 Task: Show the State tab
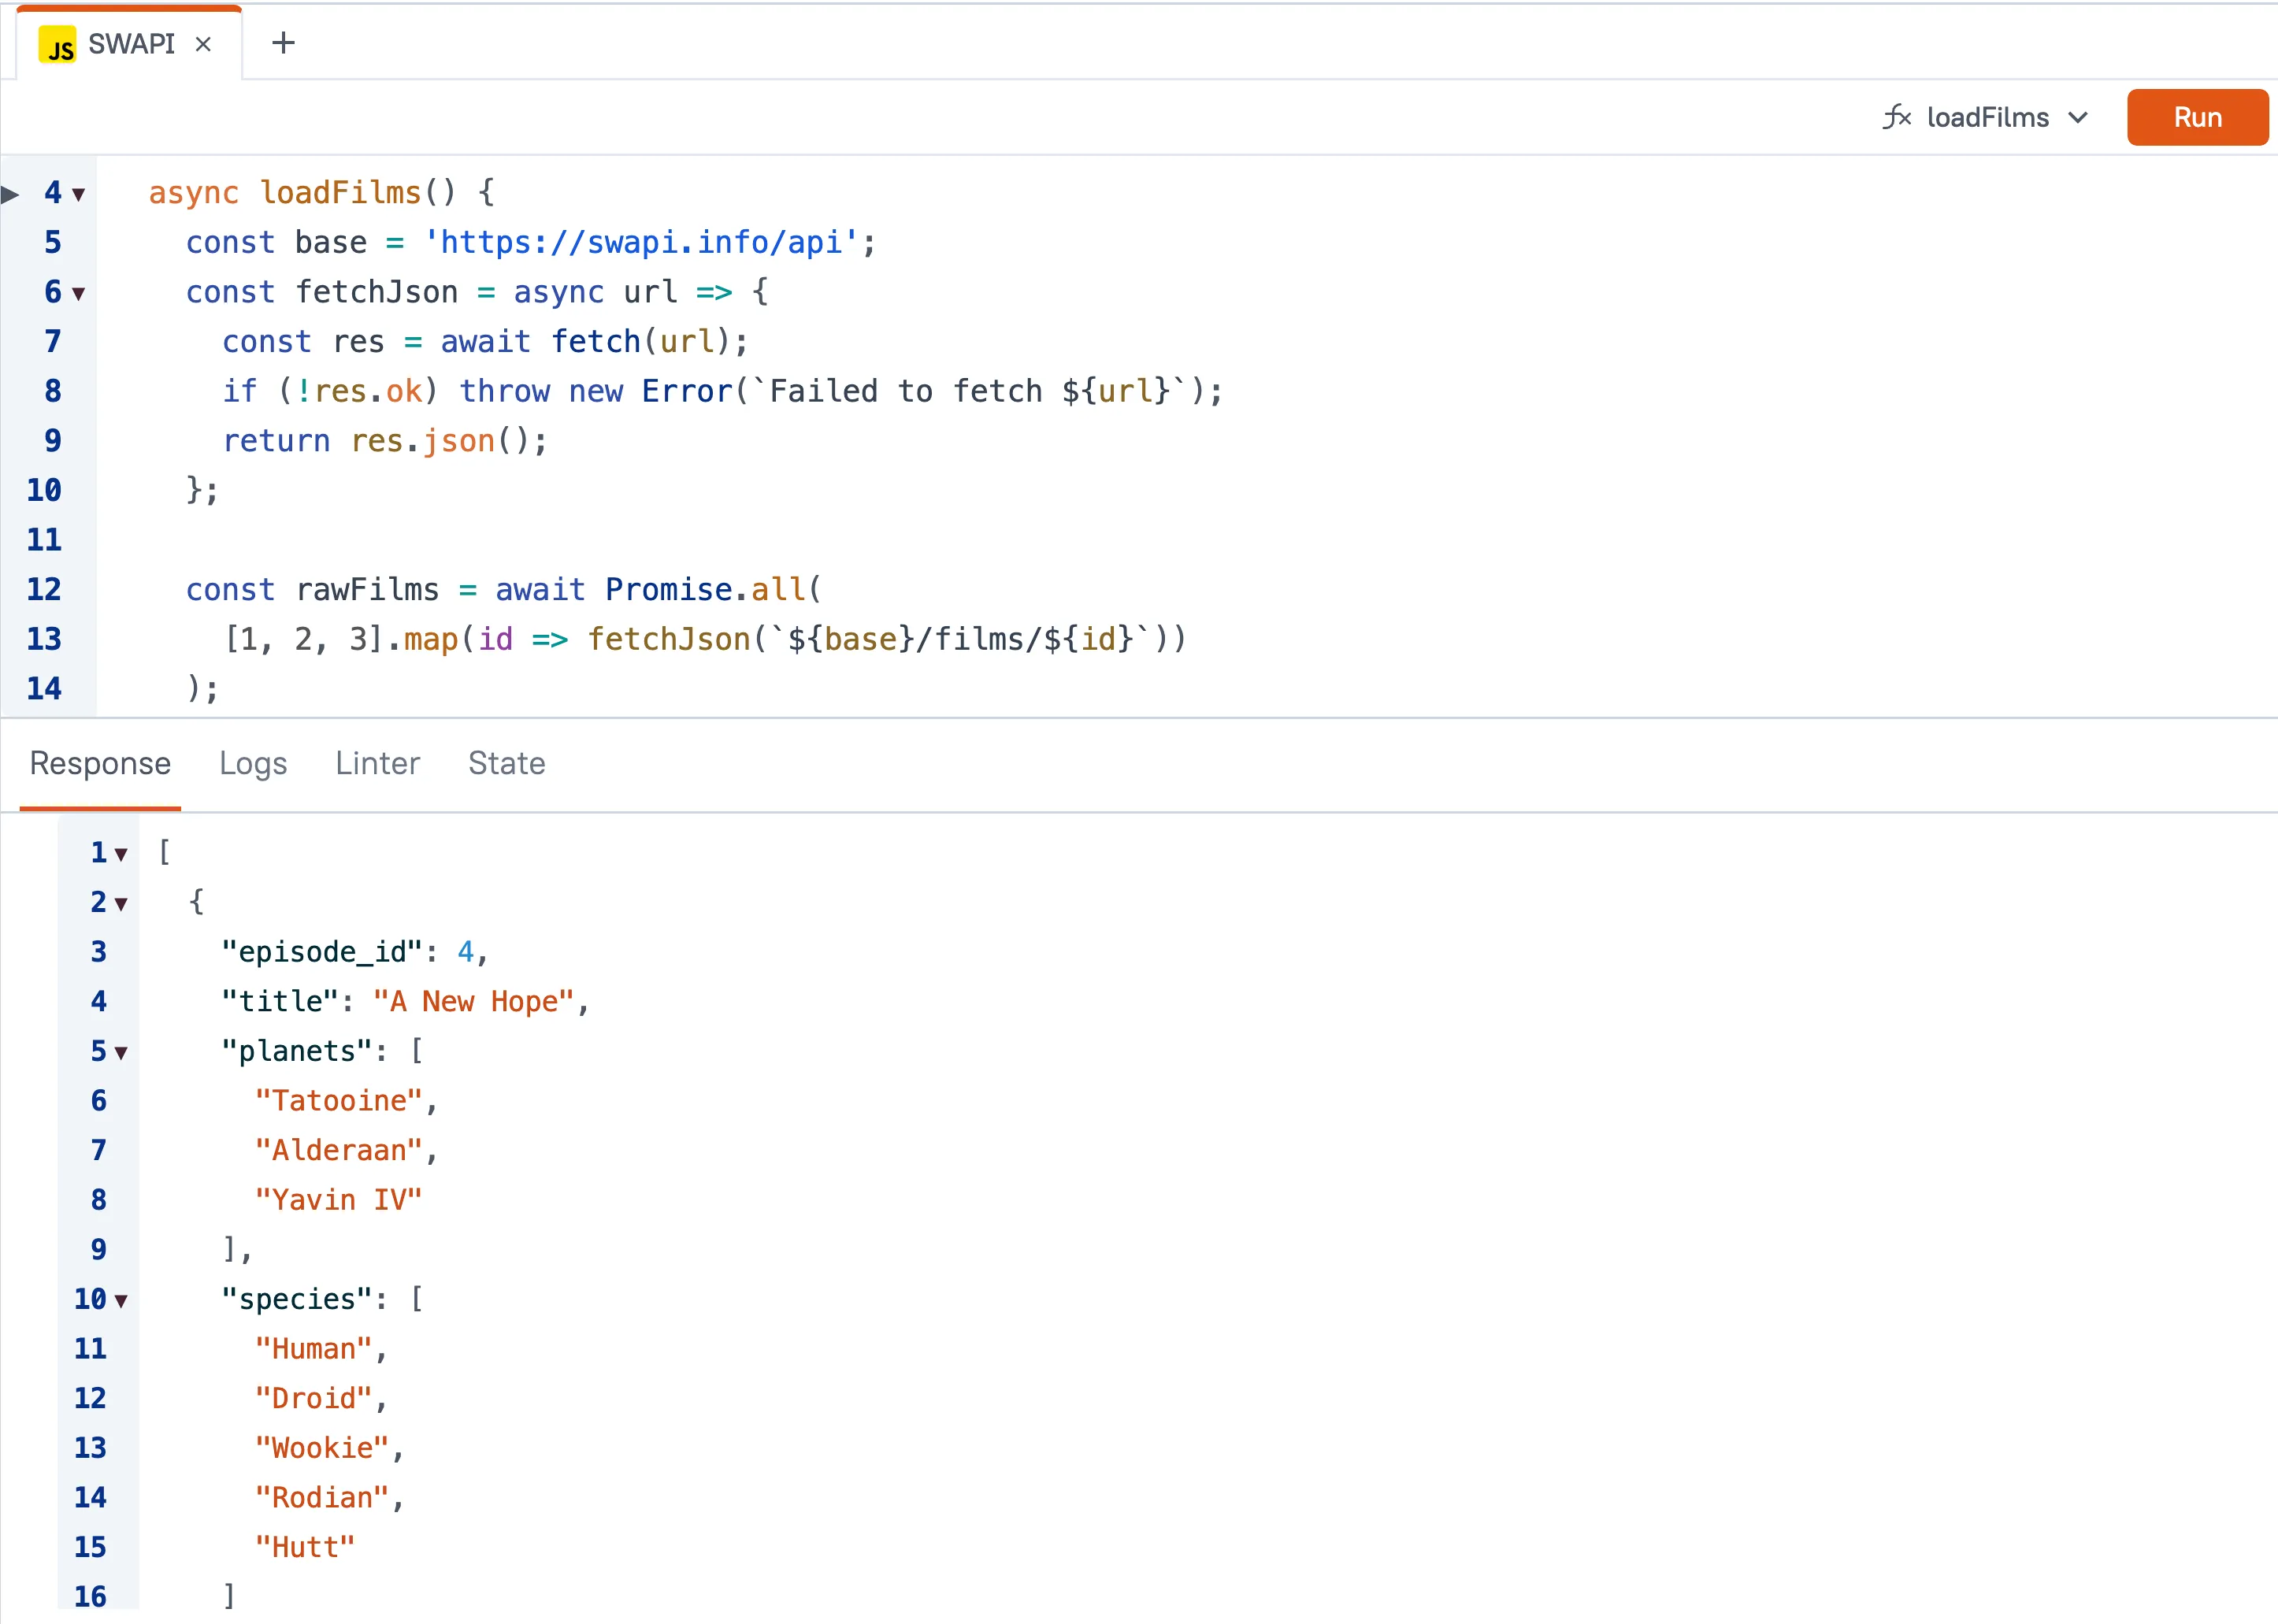click(x=506, y=763)
